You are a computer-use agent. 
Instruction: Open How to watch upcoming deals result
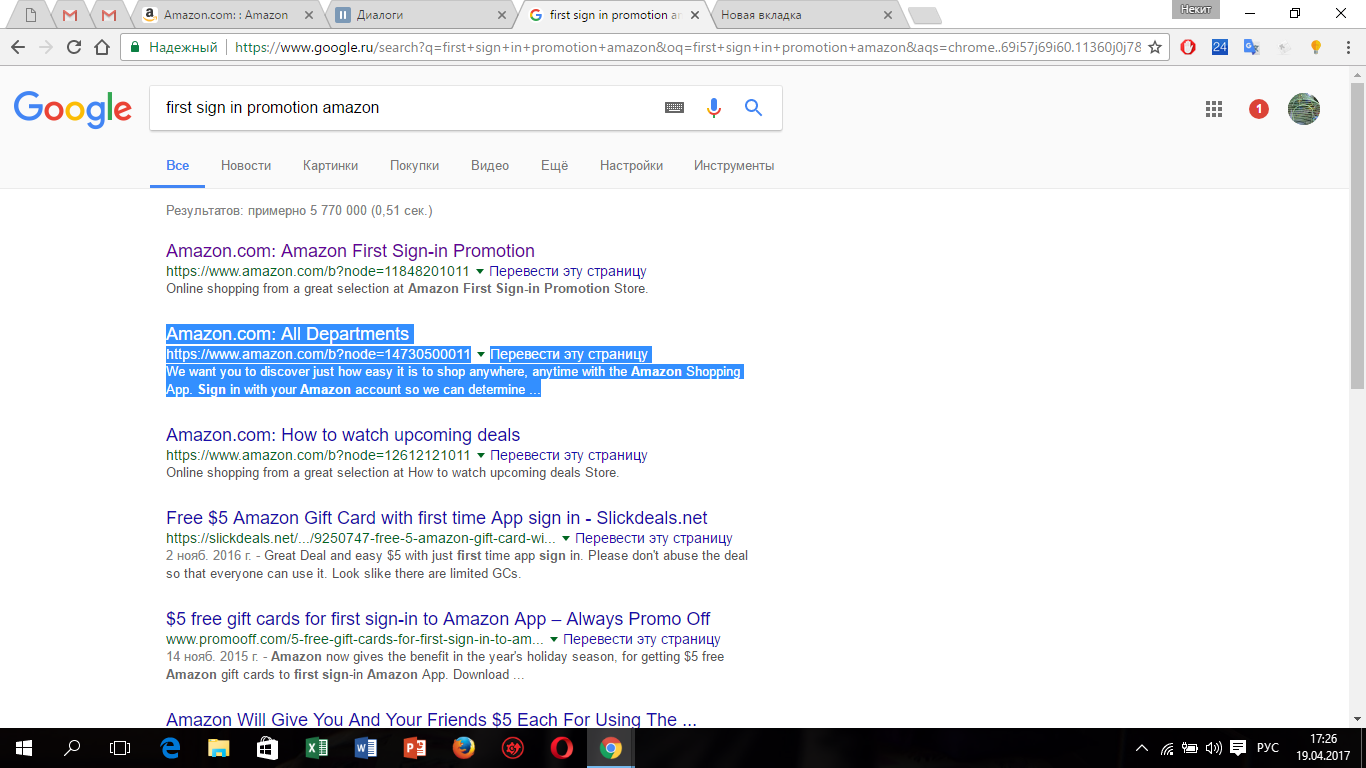point(343,435)
